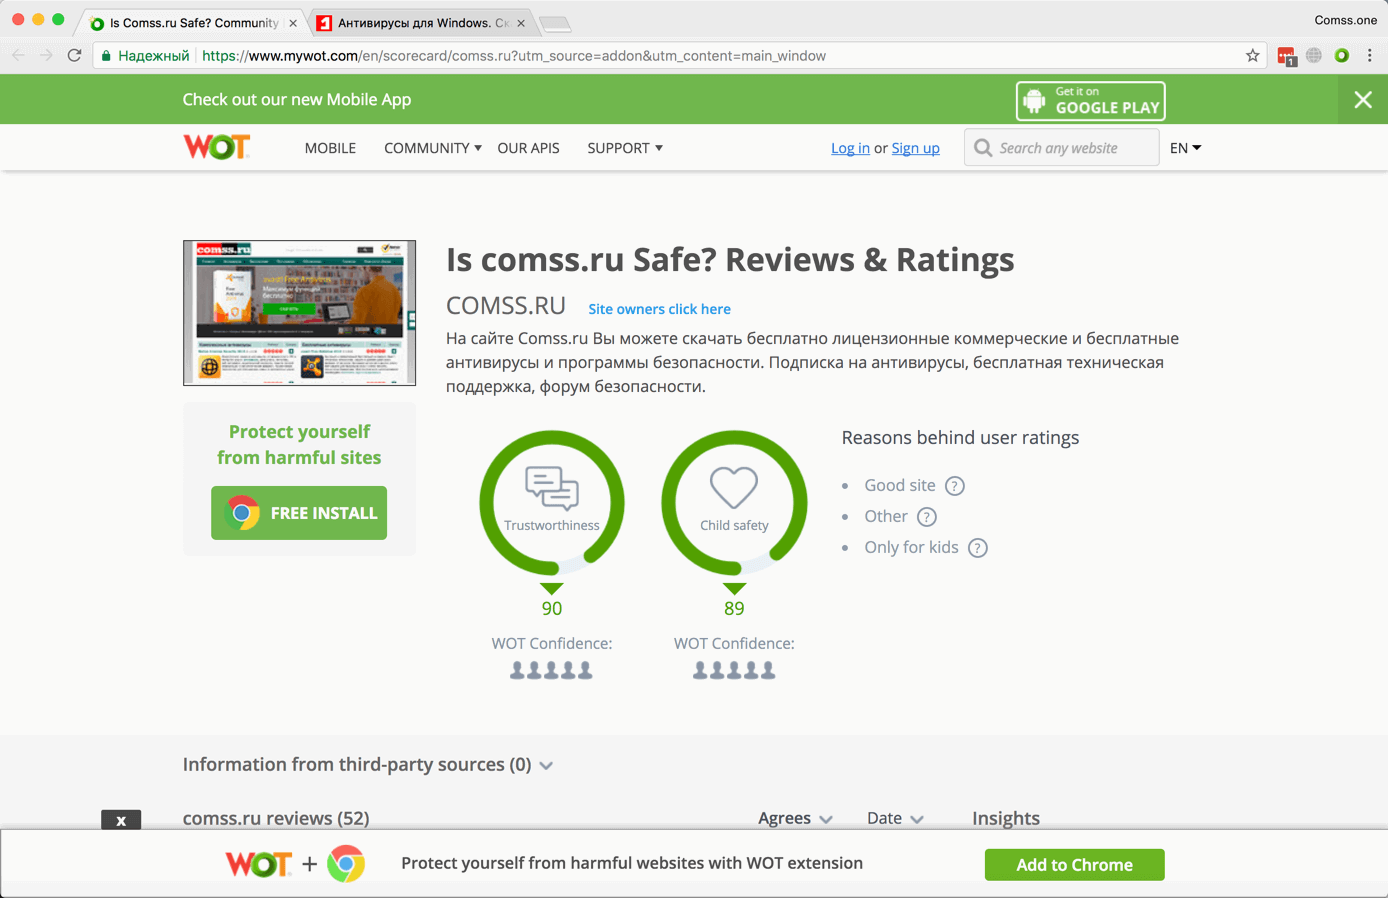Click the 'Only for kids' reason text
Image resolution: width=1388 pixels, height=898 pixels.
(911, 547)
